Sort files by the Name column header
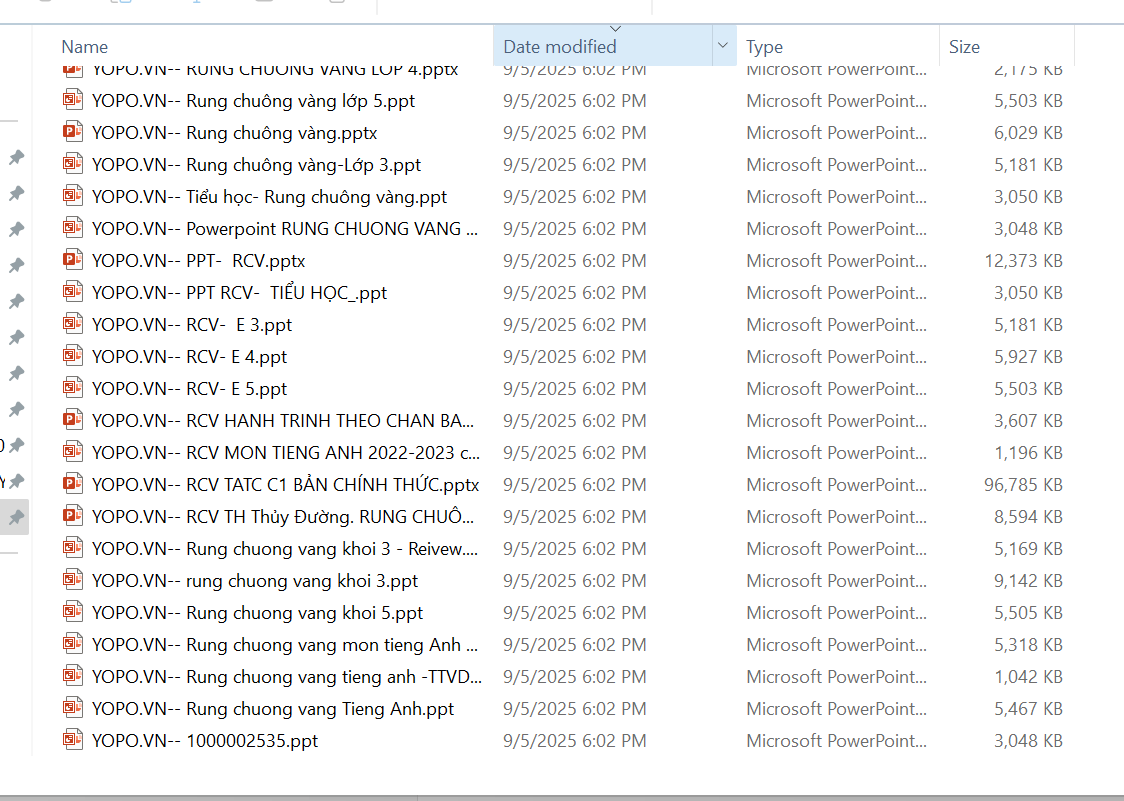This screenshot has width=1124, height=801. coord(85,47)
